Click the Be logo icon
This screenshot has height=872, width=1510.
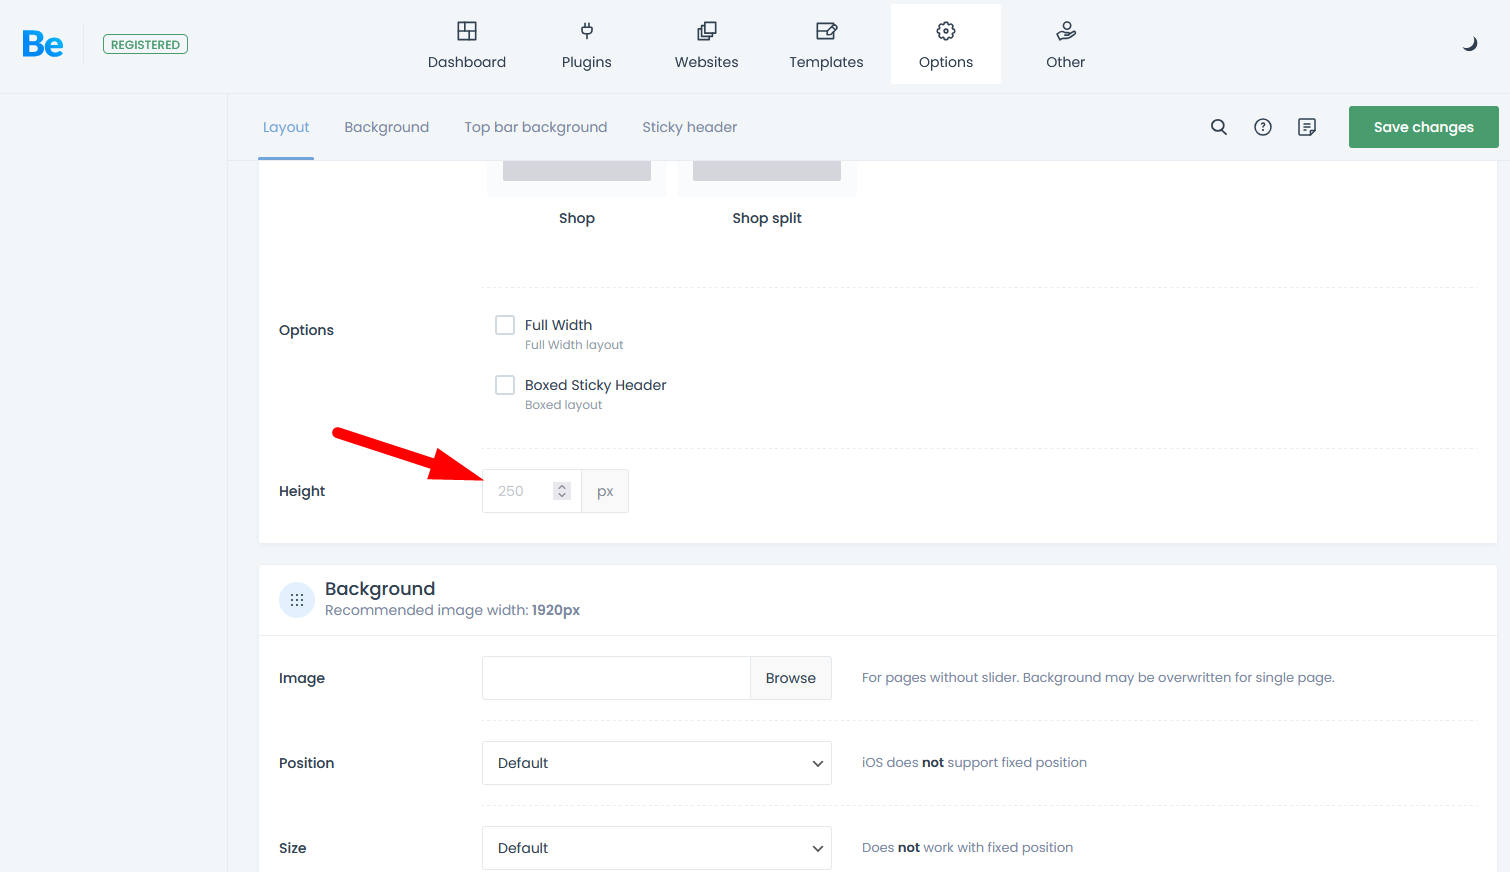(x=43, y=44)
